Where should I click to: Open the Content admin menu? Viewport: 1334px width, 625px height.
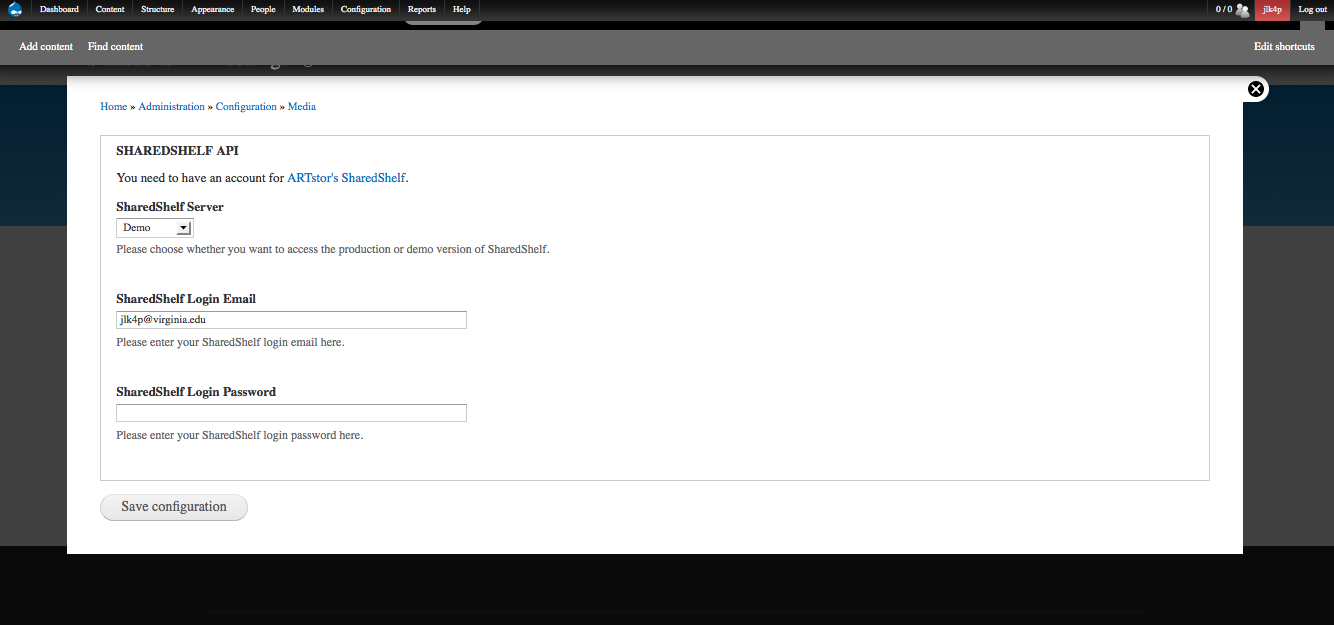point(110,9)
